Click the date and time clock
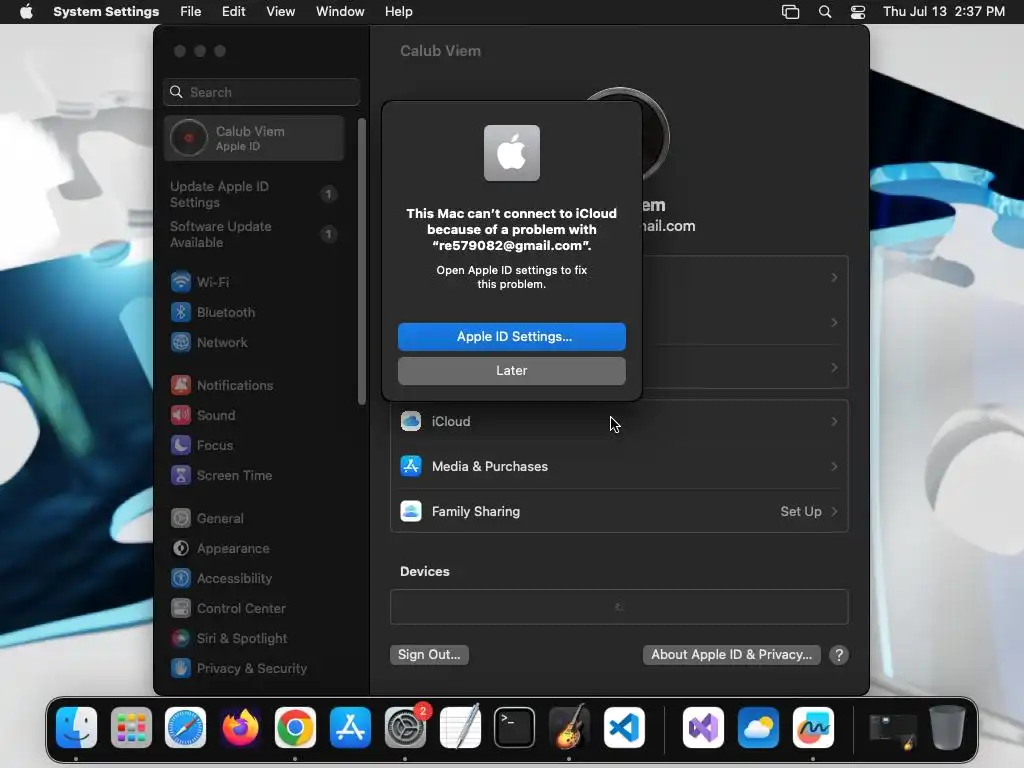 pyautogui.click(x=944, y=12)
